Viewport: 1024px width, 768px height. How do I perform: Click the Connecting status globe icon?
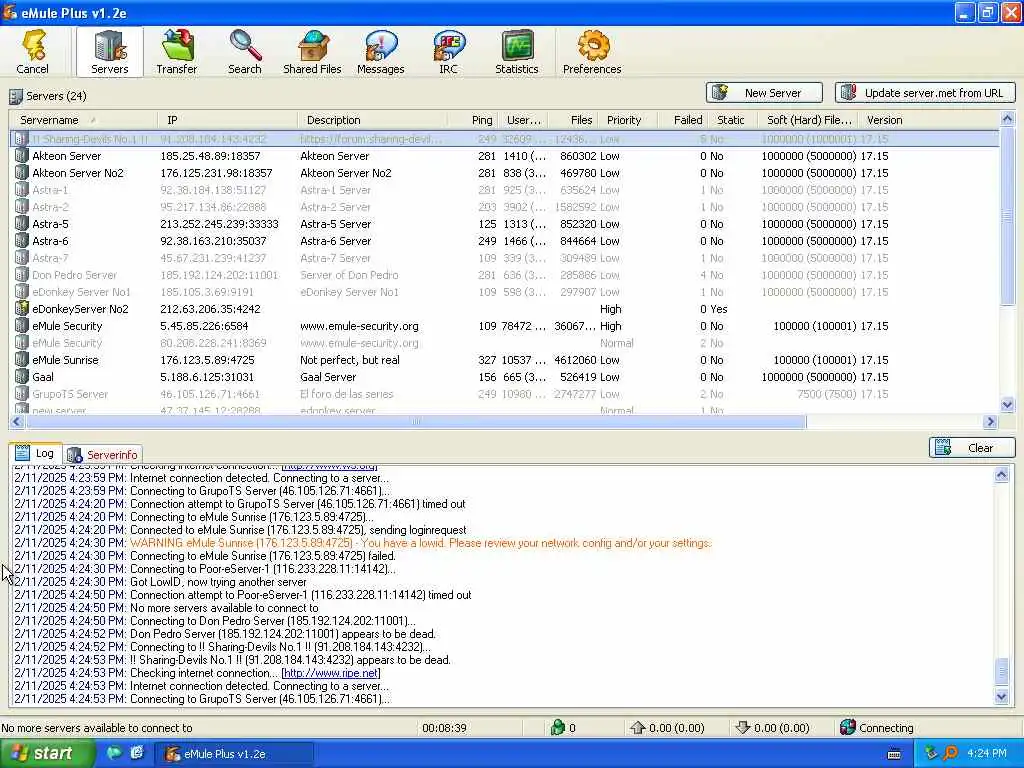848,728
